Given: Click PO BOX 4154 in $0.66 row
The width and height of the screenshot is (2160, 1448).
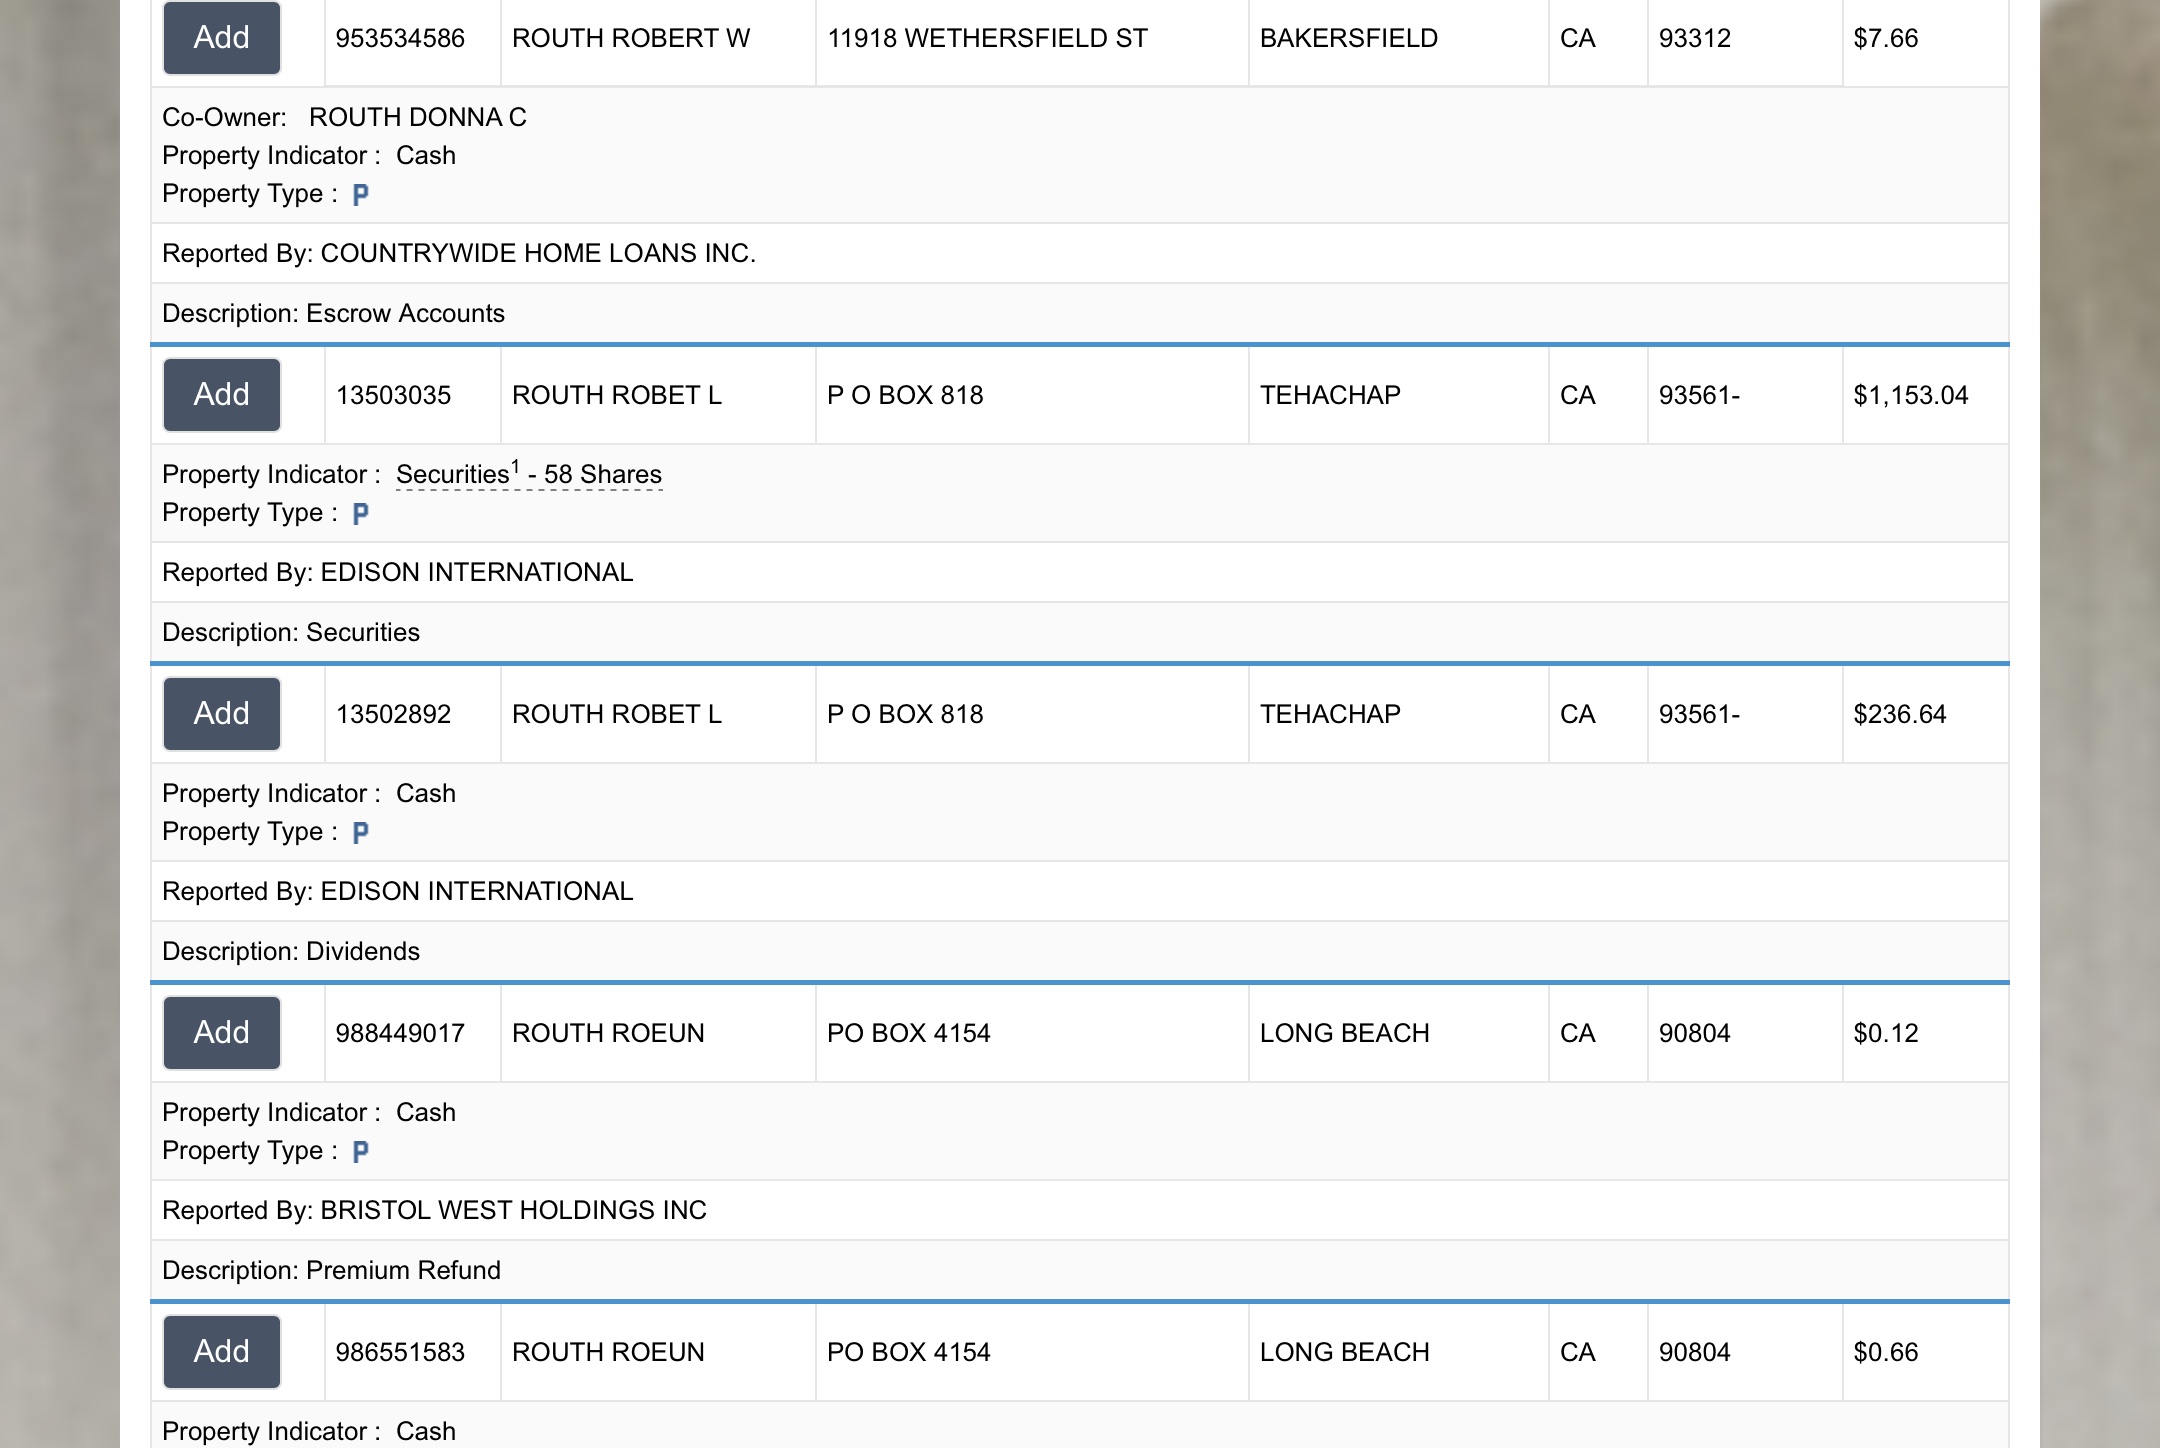Looking at the screenshot, I should click(x=908, y=1352).
